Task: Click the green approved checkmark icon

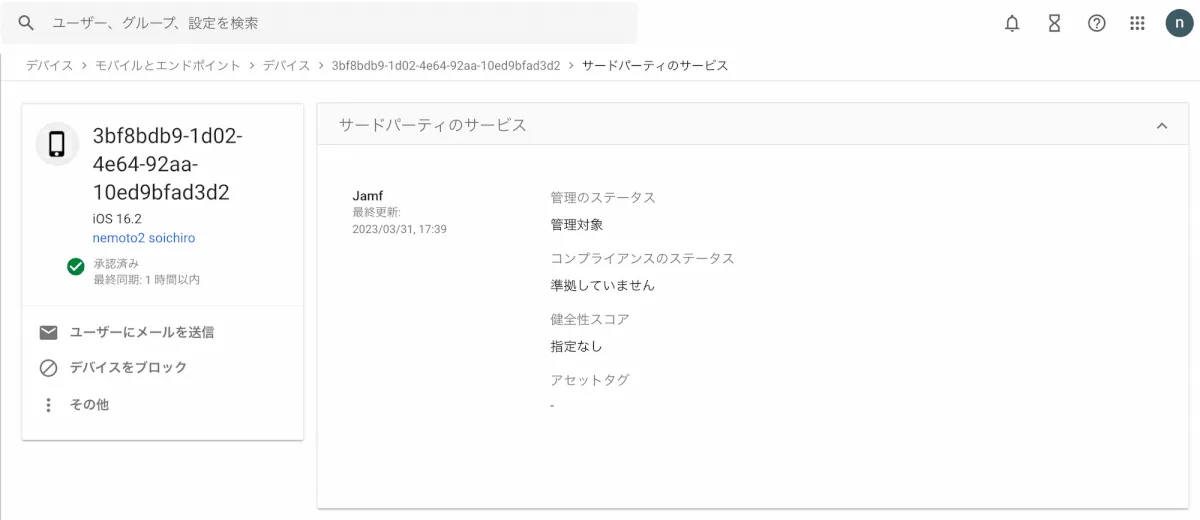Action: click(75, 266)
